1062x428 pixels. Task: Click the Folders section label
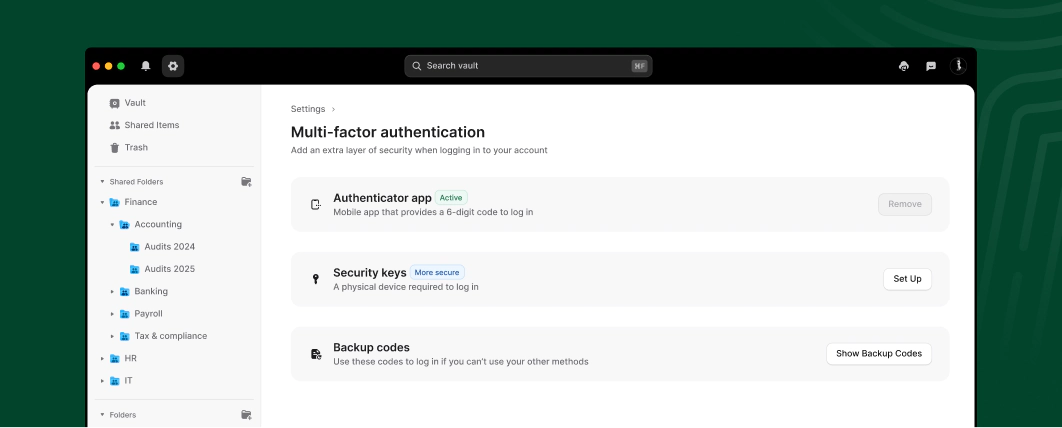pos(123,414)
